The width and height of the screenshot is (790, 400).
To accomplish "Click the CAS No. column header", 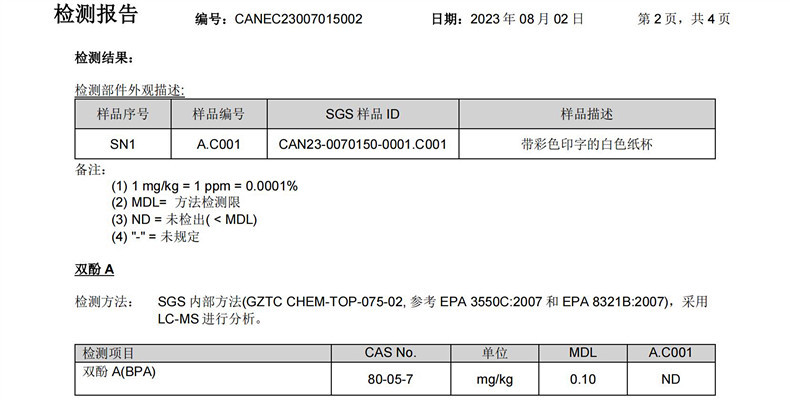I will tap(390, 353).
